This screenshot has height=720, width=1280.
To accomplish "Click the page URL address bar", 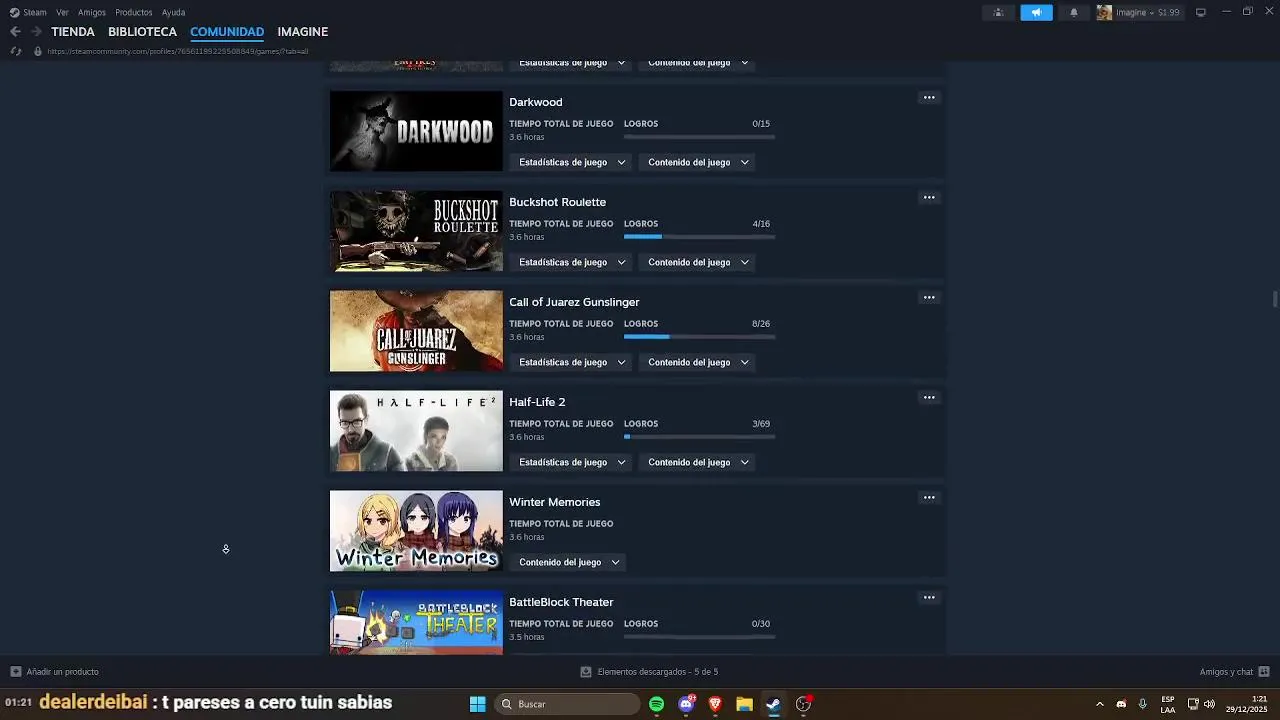I will pos(178,51).
